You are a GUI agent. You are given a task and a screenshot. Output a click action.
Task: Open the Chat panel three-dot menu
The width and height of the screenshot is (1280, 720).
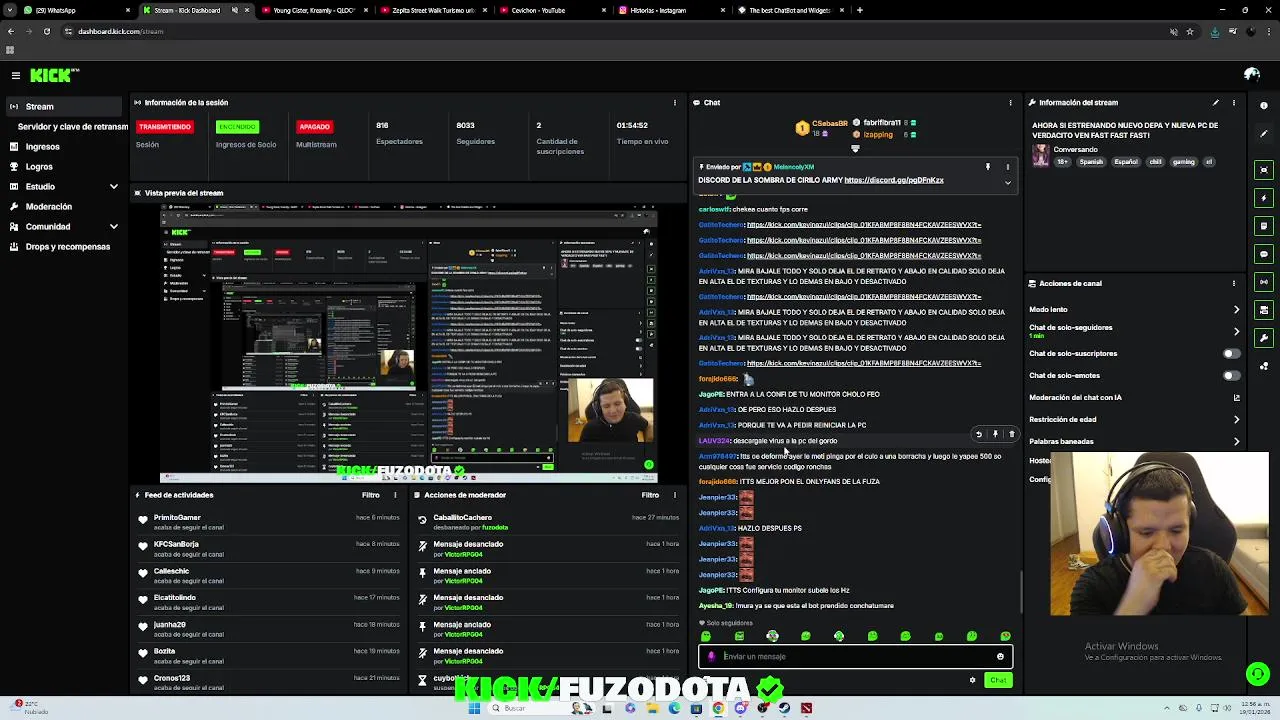coord(1010,103)
